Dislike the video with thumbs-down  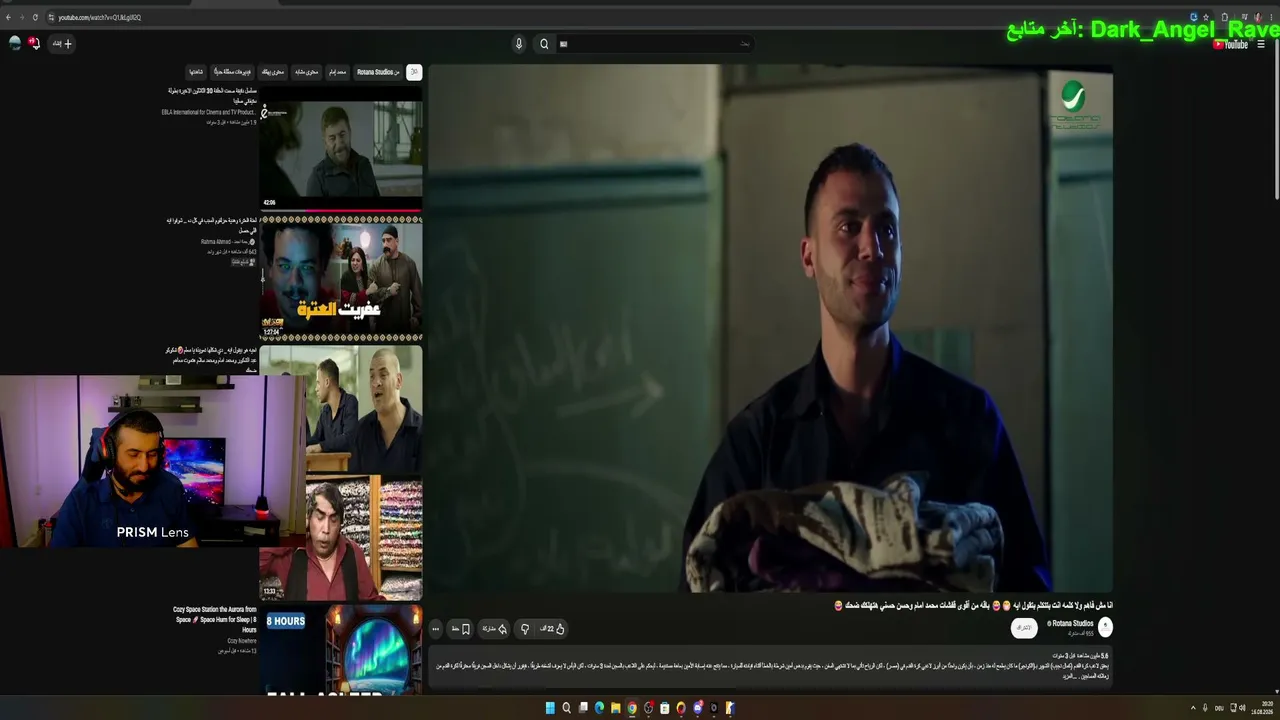(524, 629)
